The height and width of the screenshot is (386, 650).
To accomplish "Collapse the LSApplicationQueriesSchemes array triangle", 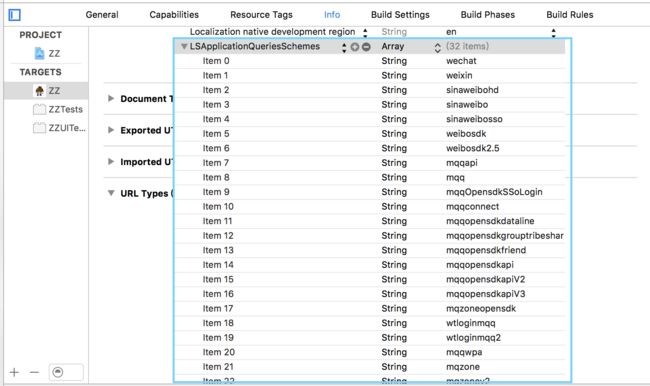I will [184, 46].
